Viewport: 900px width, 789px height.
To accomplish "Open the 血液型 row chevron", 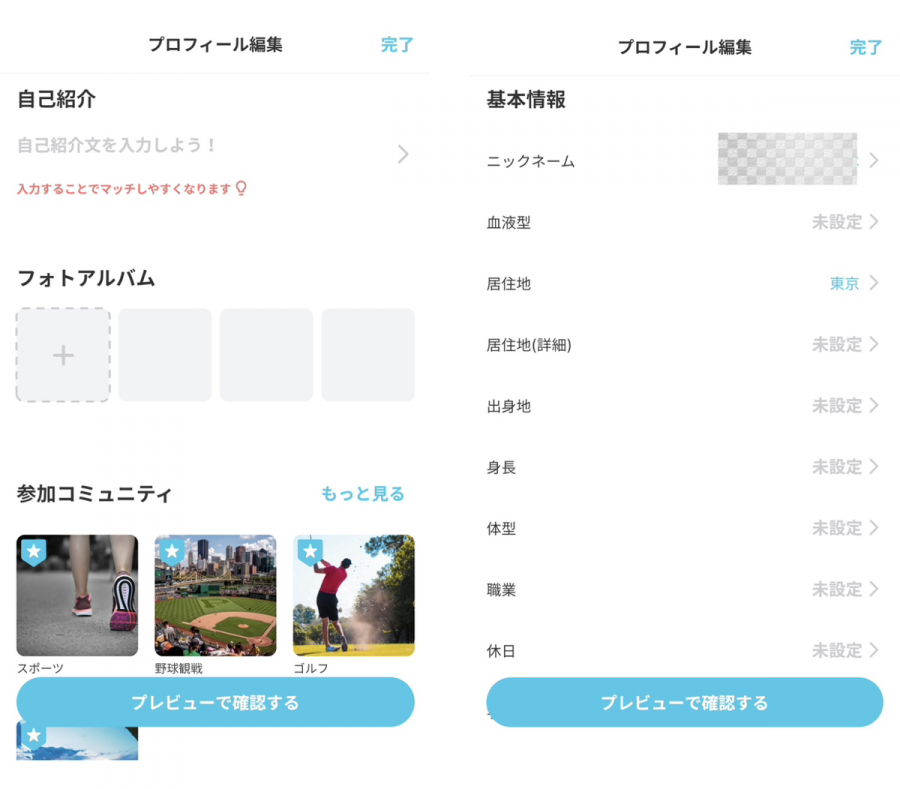I will pos(874,221).
